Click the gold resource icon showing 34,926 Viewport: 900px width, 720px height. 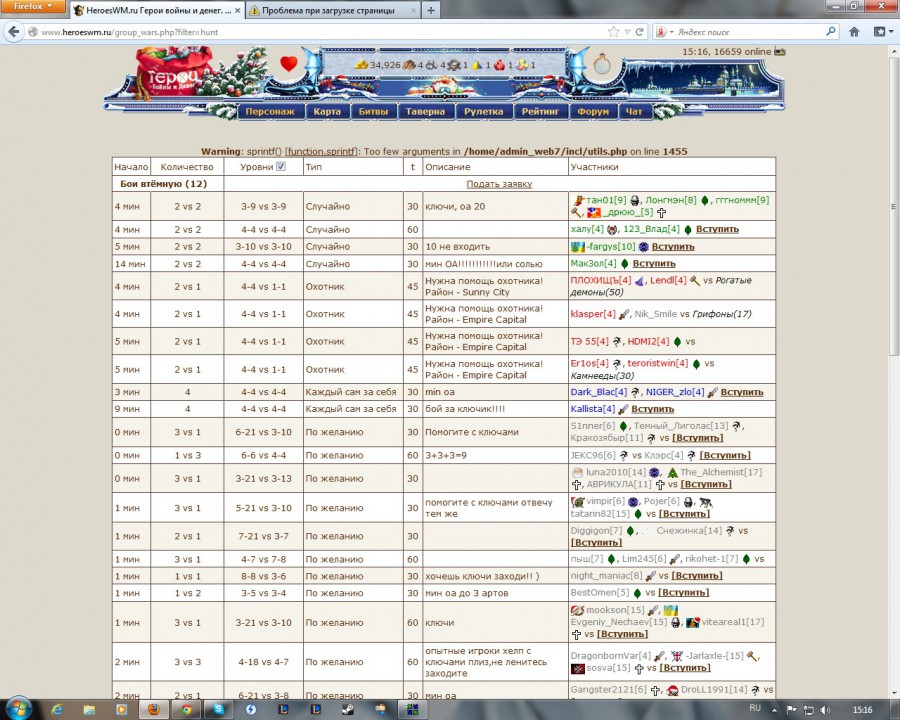(361, 65)
